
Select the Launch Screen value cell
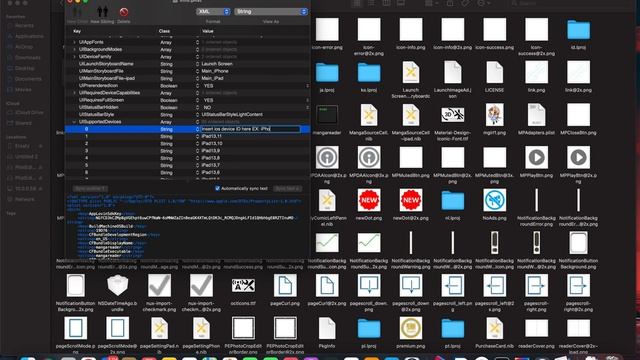tap(217, 64)
